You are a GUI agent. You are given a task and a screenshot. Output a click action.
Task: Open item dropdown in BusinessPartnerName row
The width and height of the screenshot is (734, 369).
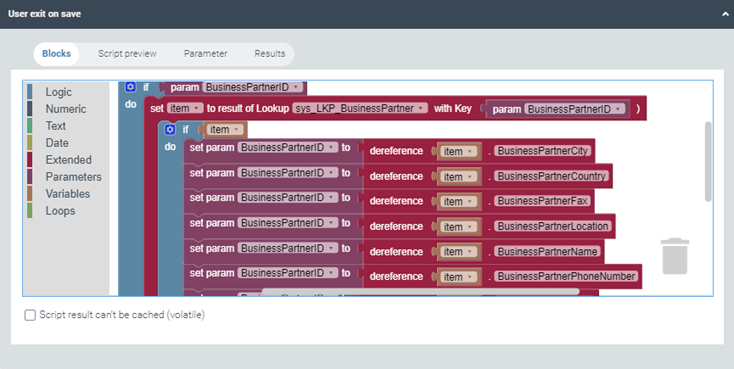[458, 252]
